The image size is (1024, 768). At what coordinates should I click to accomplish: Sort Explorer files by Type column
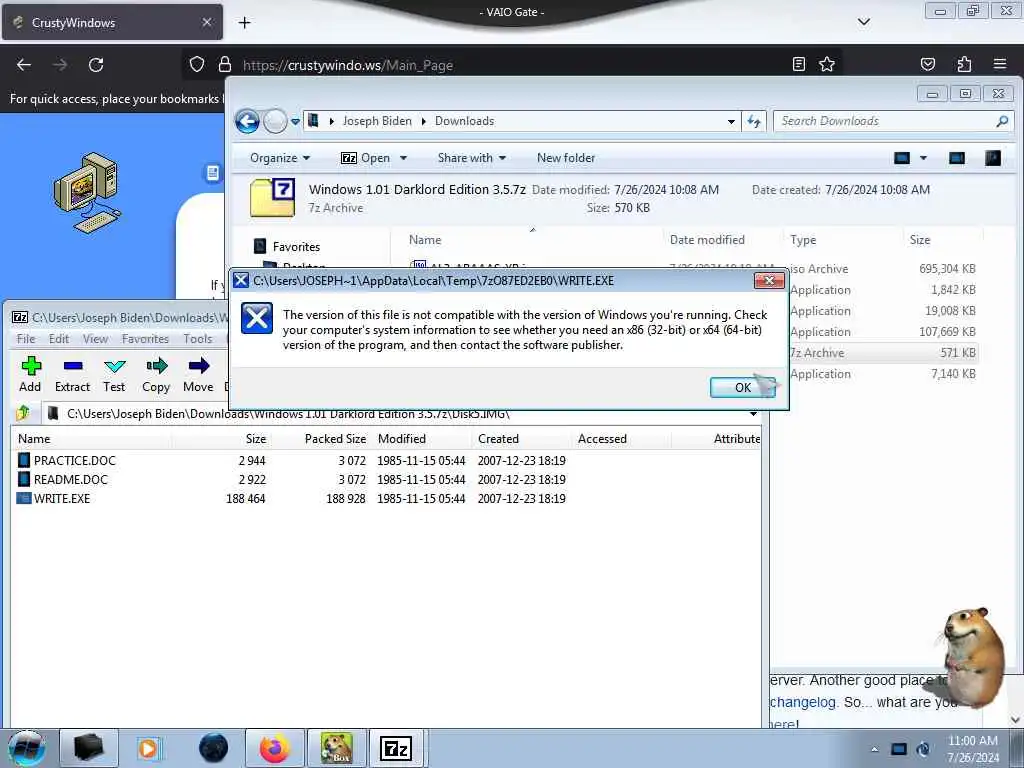click(803, 240)
